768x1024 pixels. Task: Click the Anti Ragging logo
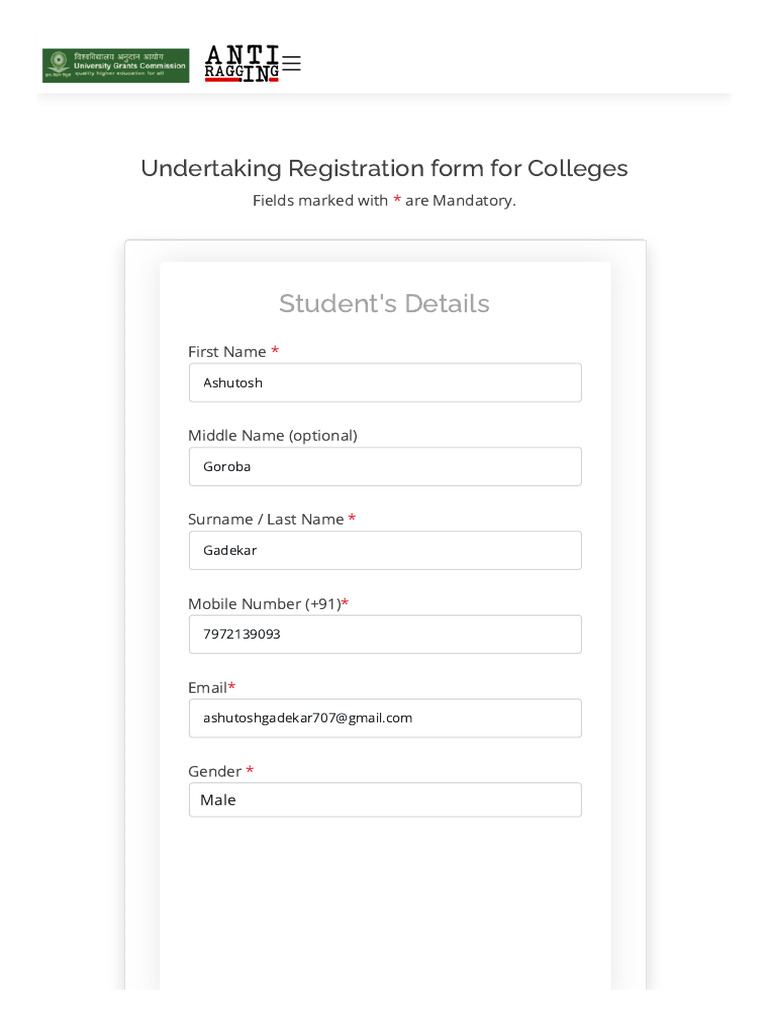coord(242,63)
